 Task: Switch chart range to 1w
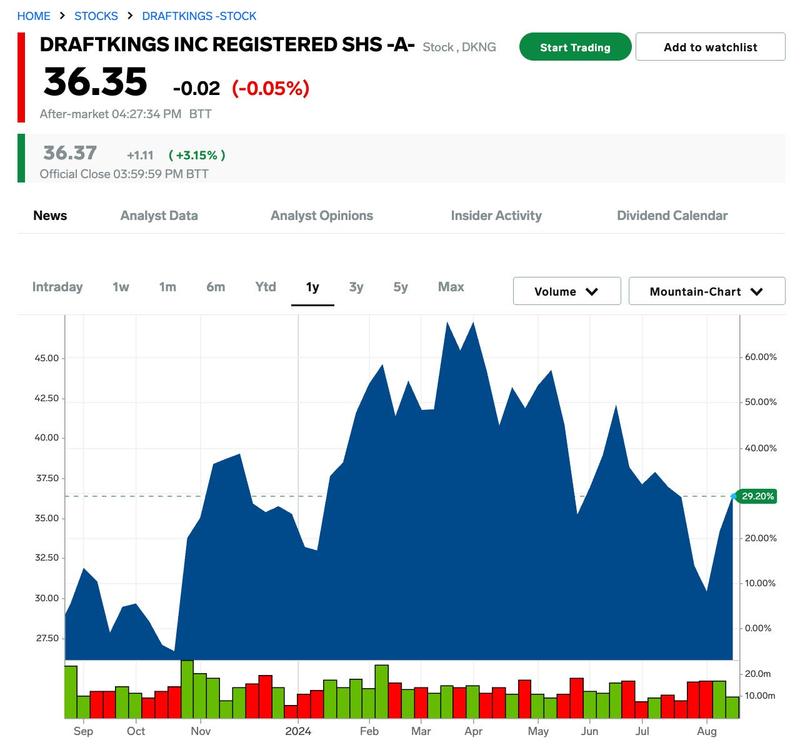pos(121,287)
